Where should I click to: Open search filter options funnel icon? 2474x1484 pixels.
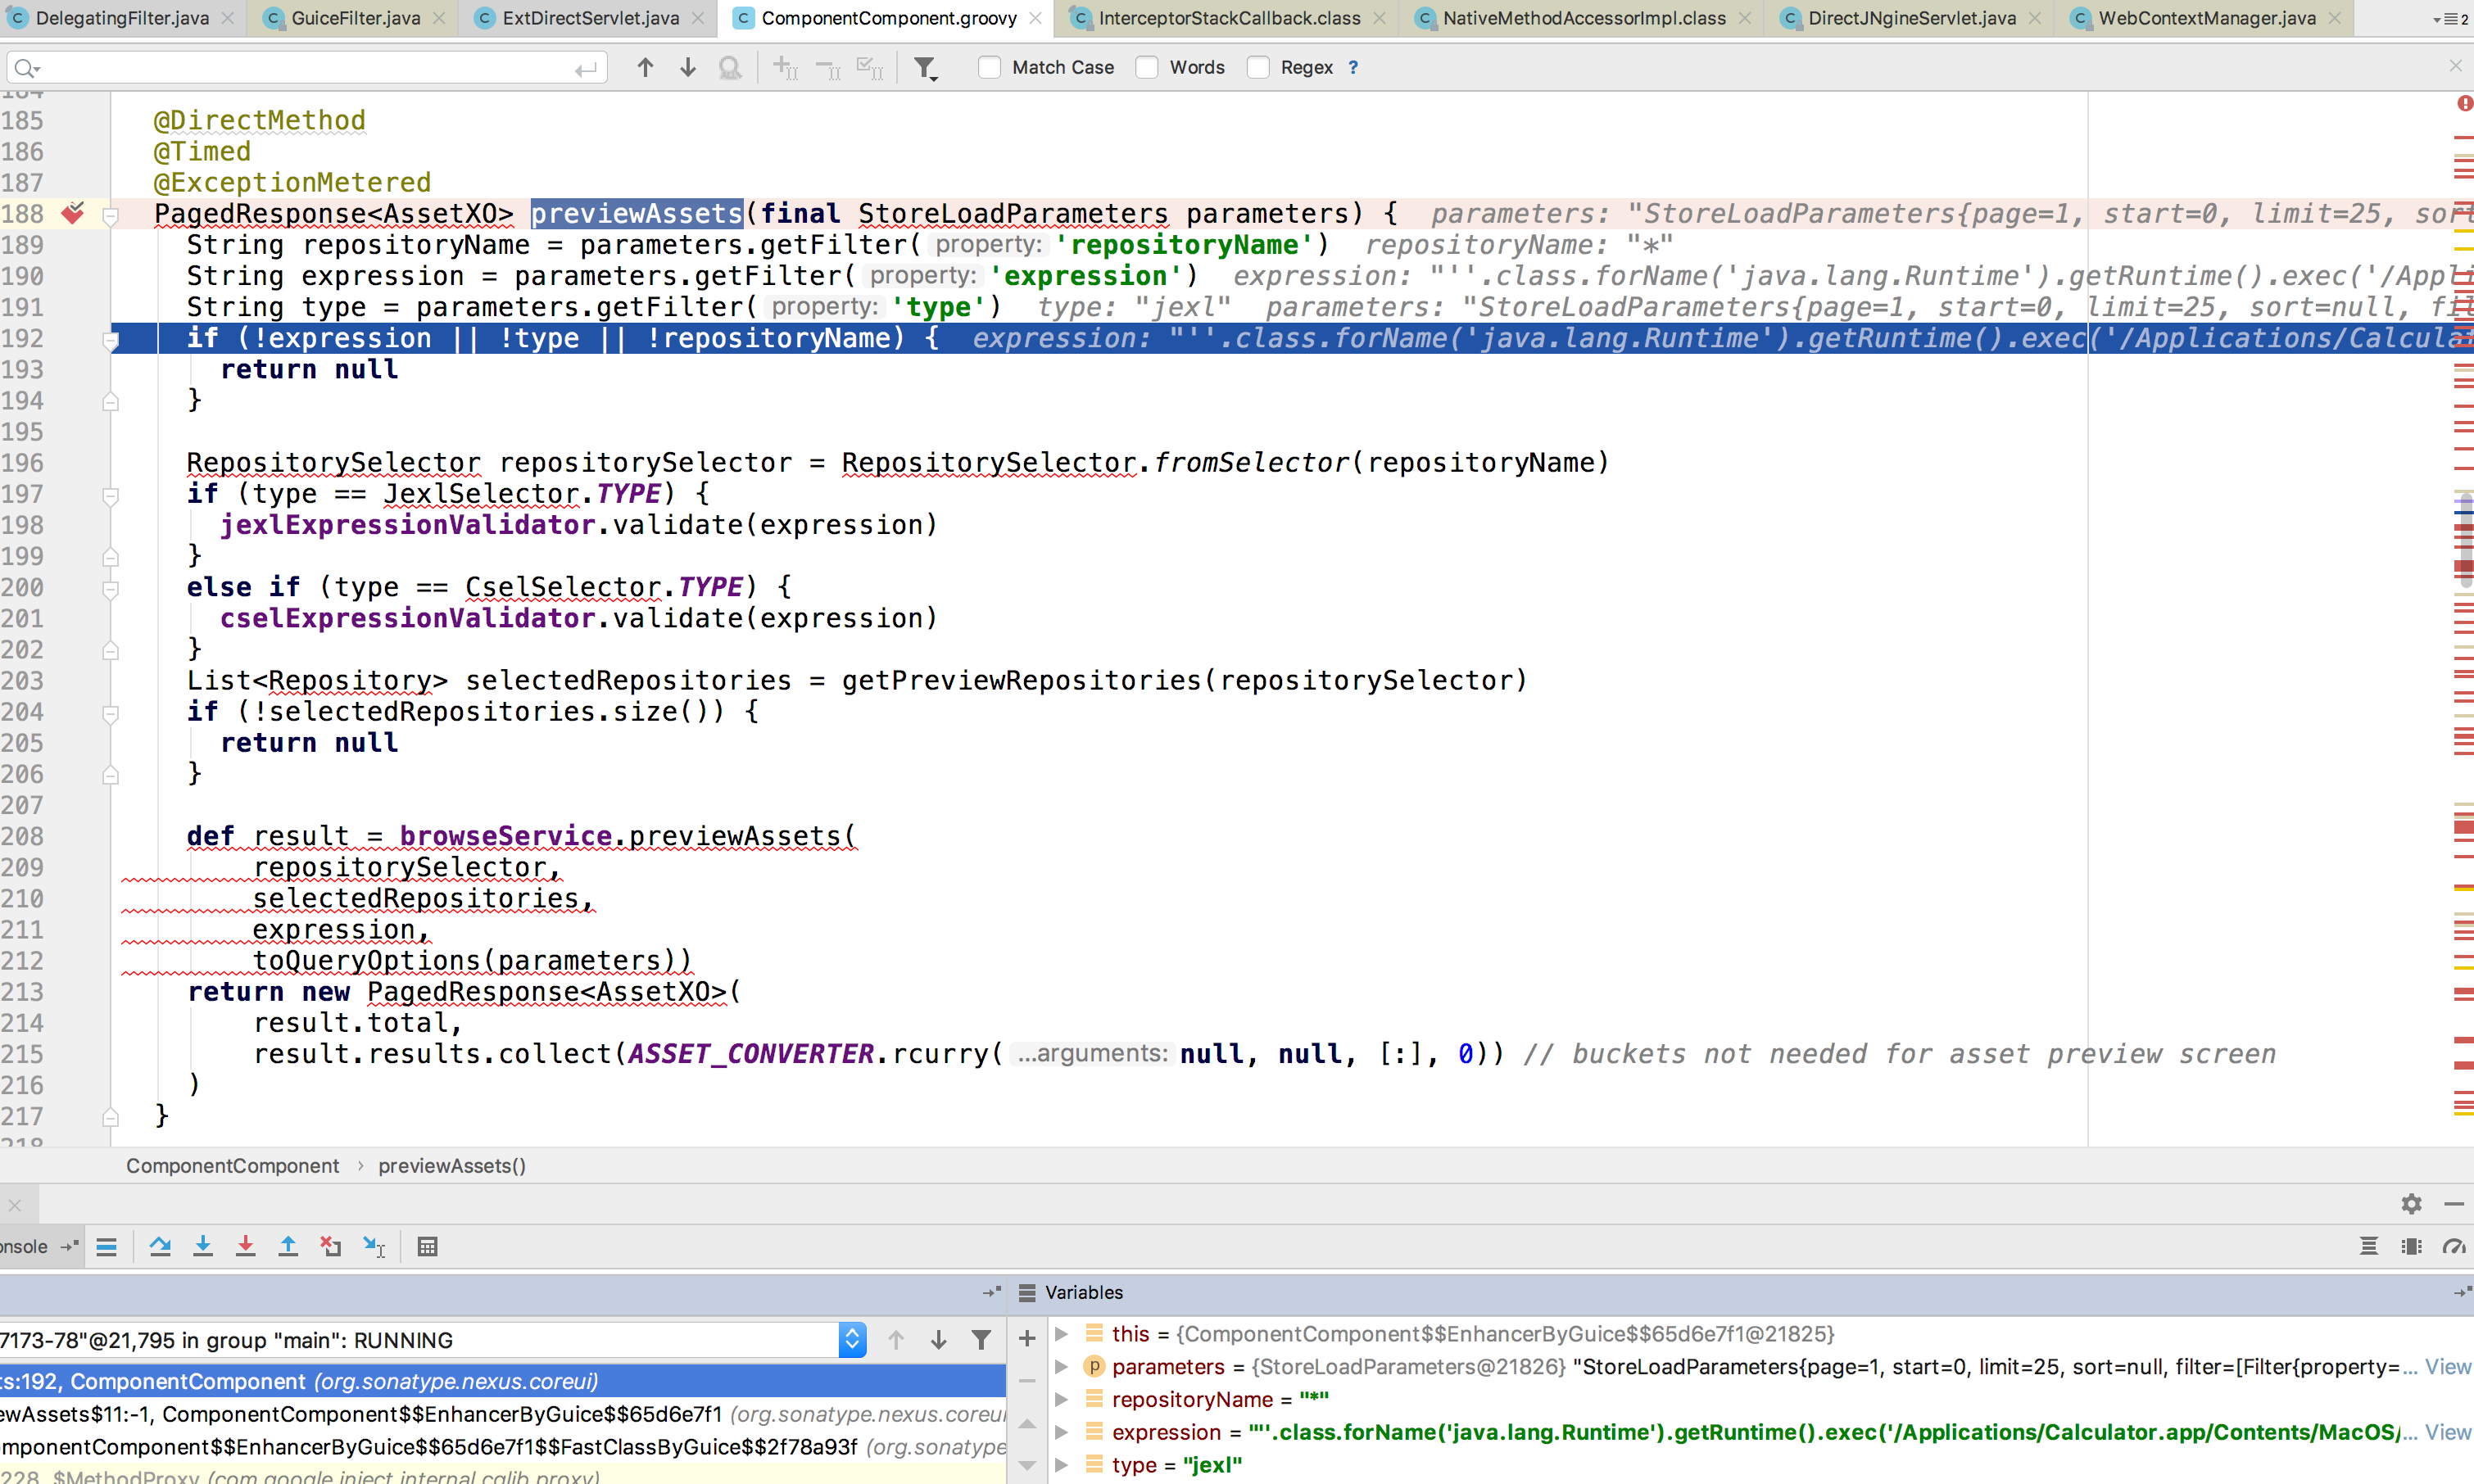click(x=925, y=67)
